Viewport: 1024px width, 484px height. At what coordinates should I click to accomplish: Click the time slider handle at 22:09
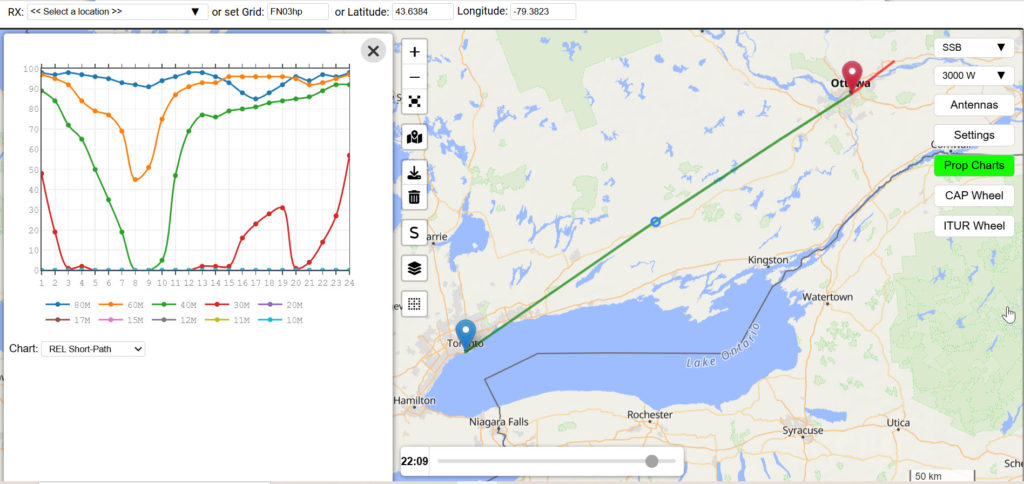[651, 461]
